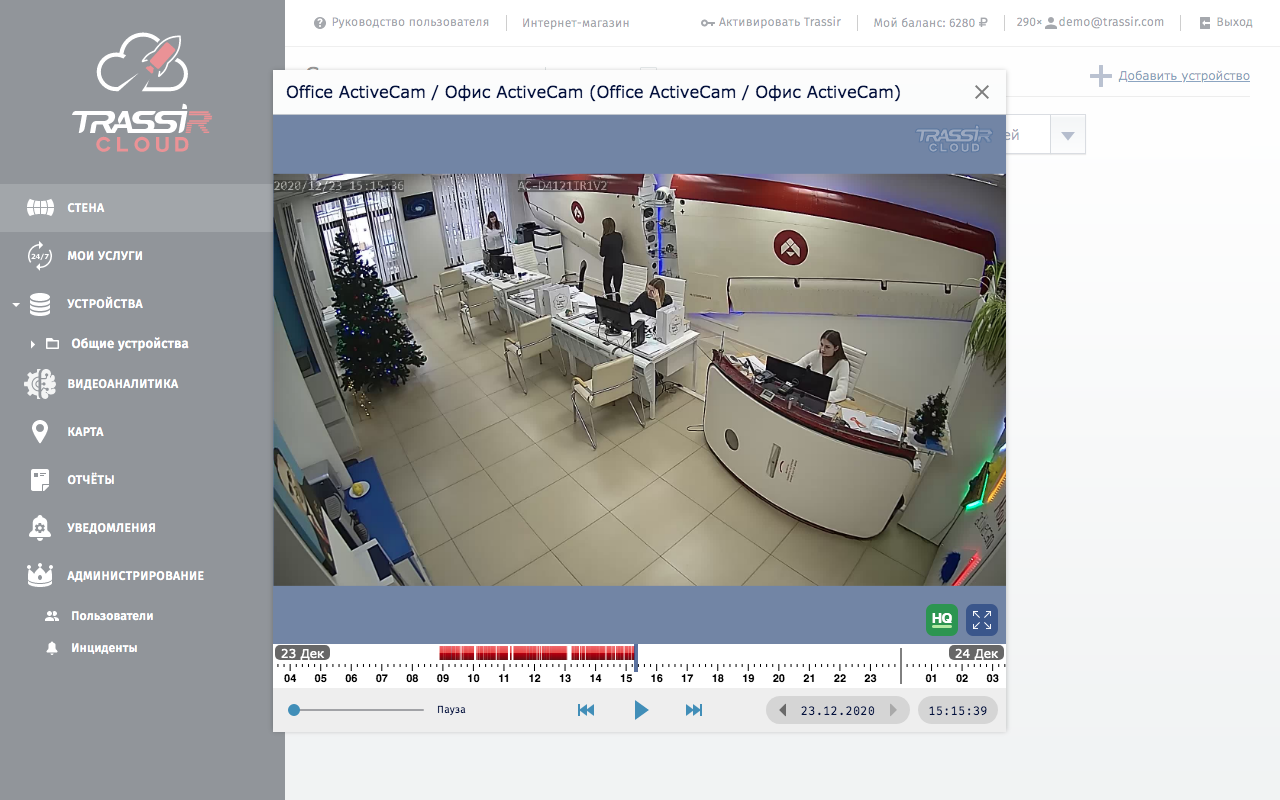Enter fullscreen video mode
The height and width of the screenshot is (800, 1280).
(x=982, y=619)
